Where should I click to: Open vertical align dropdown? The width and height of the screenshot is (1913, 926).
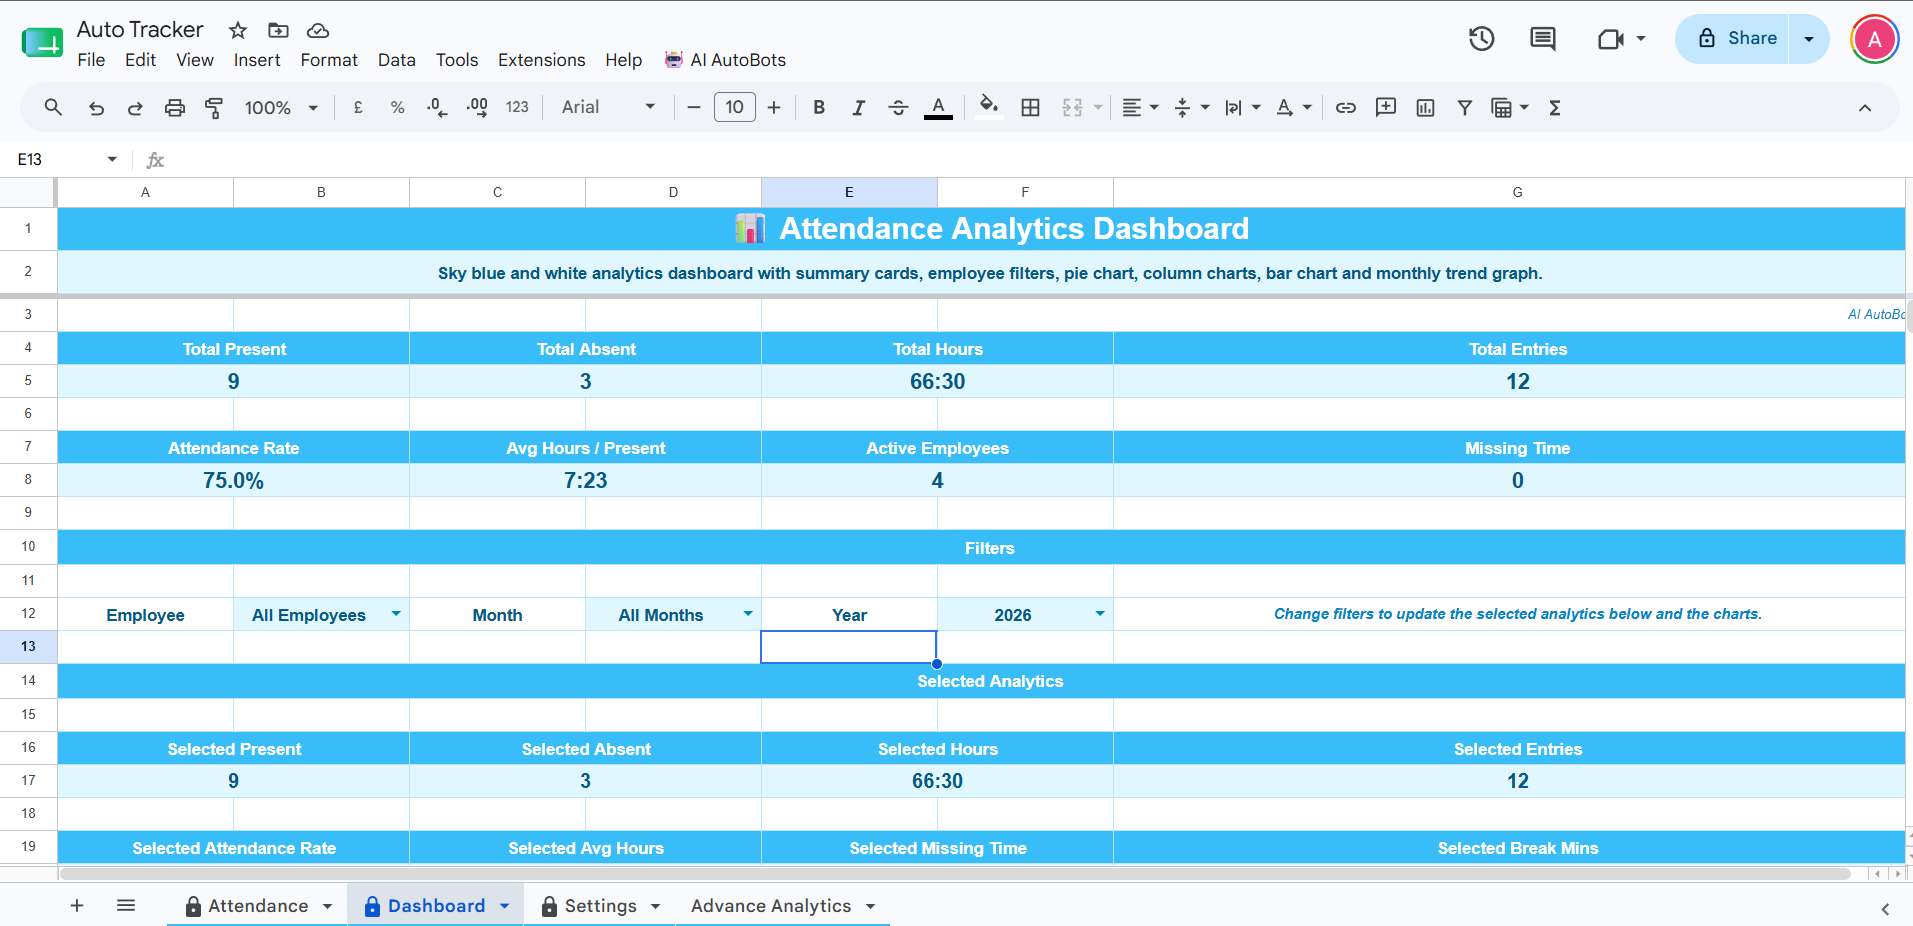[x=1191, y=107]
